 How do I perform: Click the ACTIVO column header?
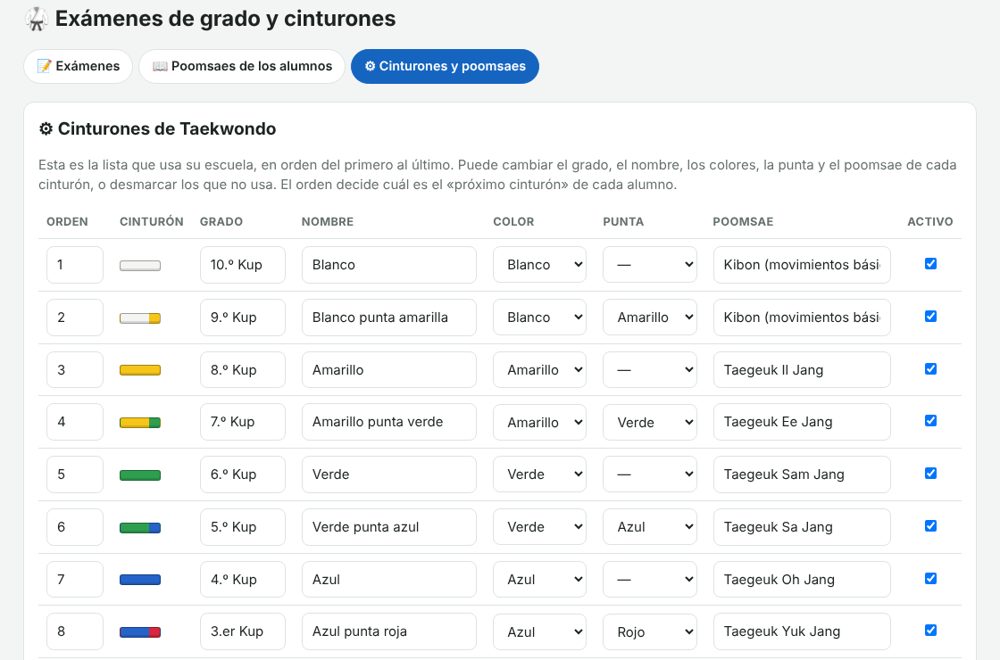pyautogui.click(x=930, y=222)
